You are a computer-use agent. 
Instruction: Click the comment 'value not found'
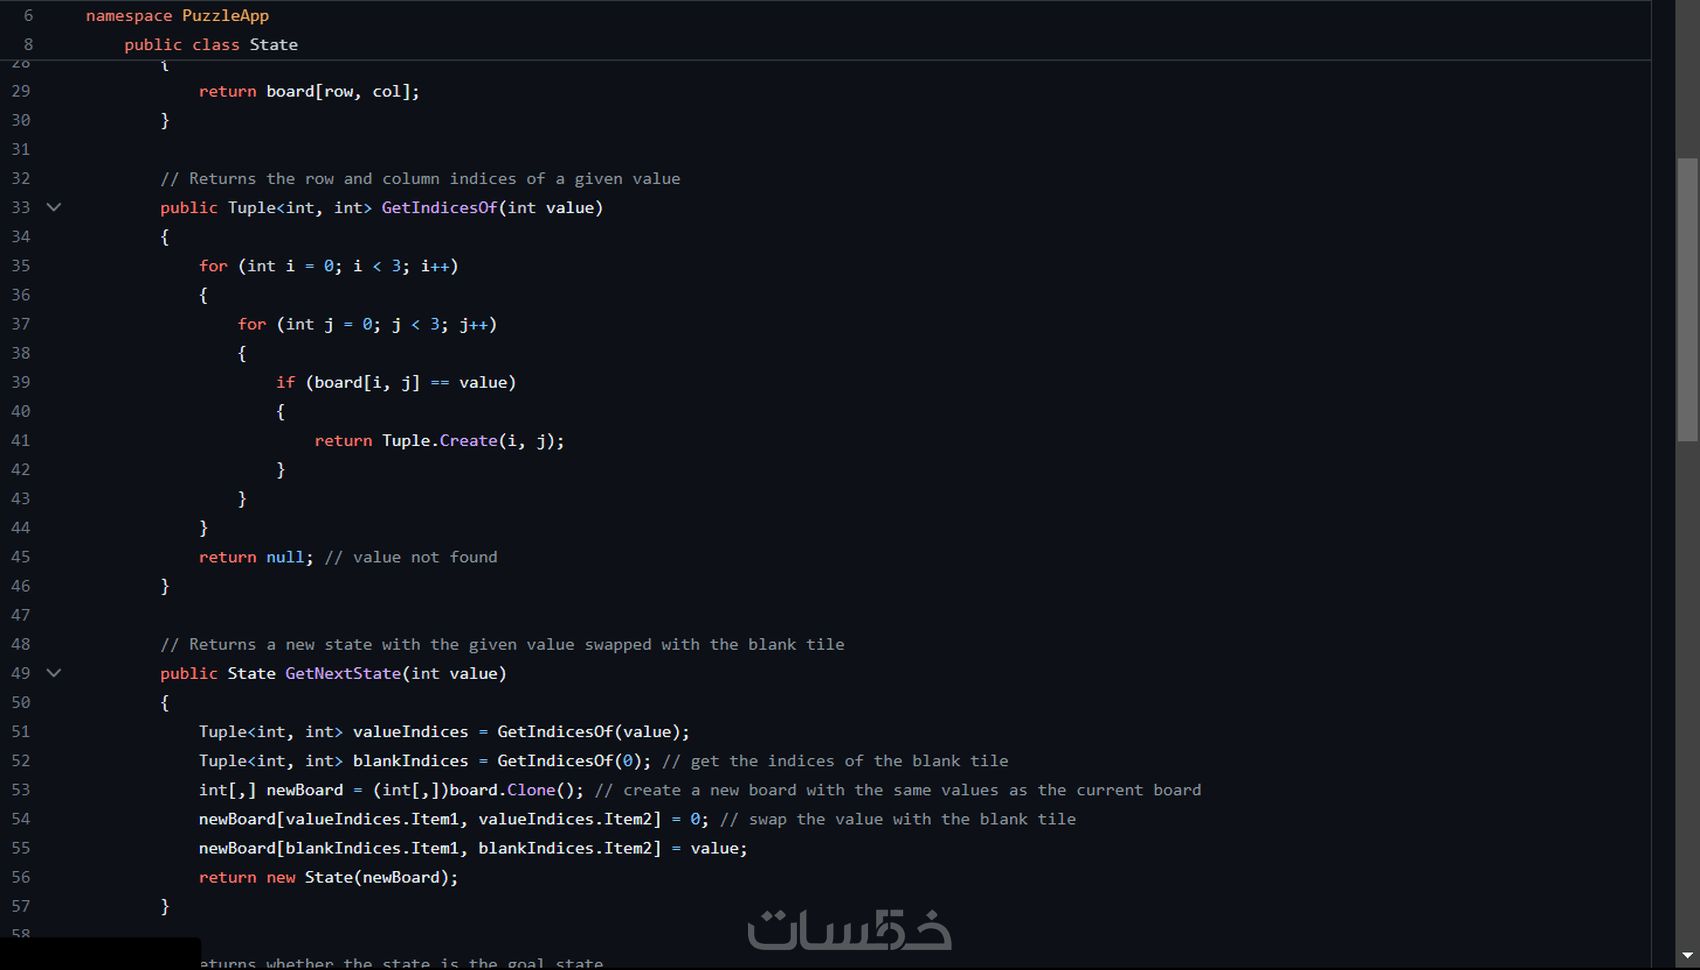click(x=410, y=557)
